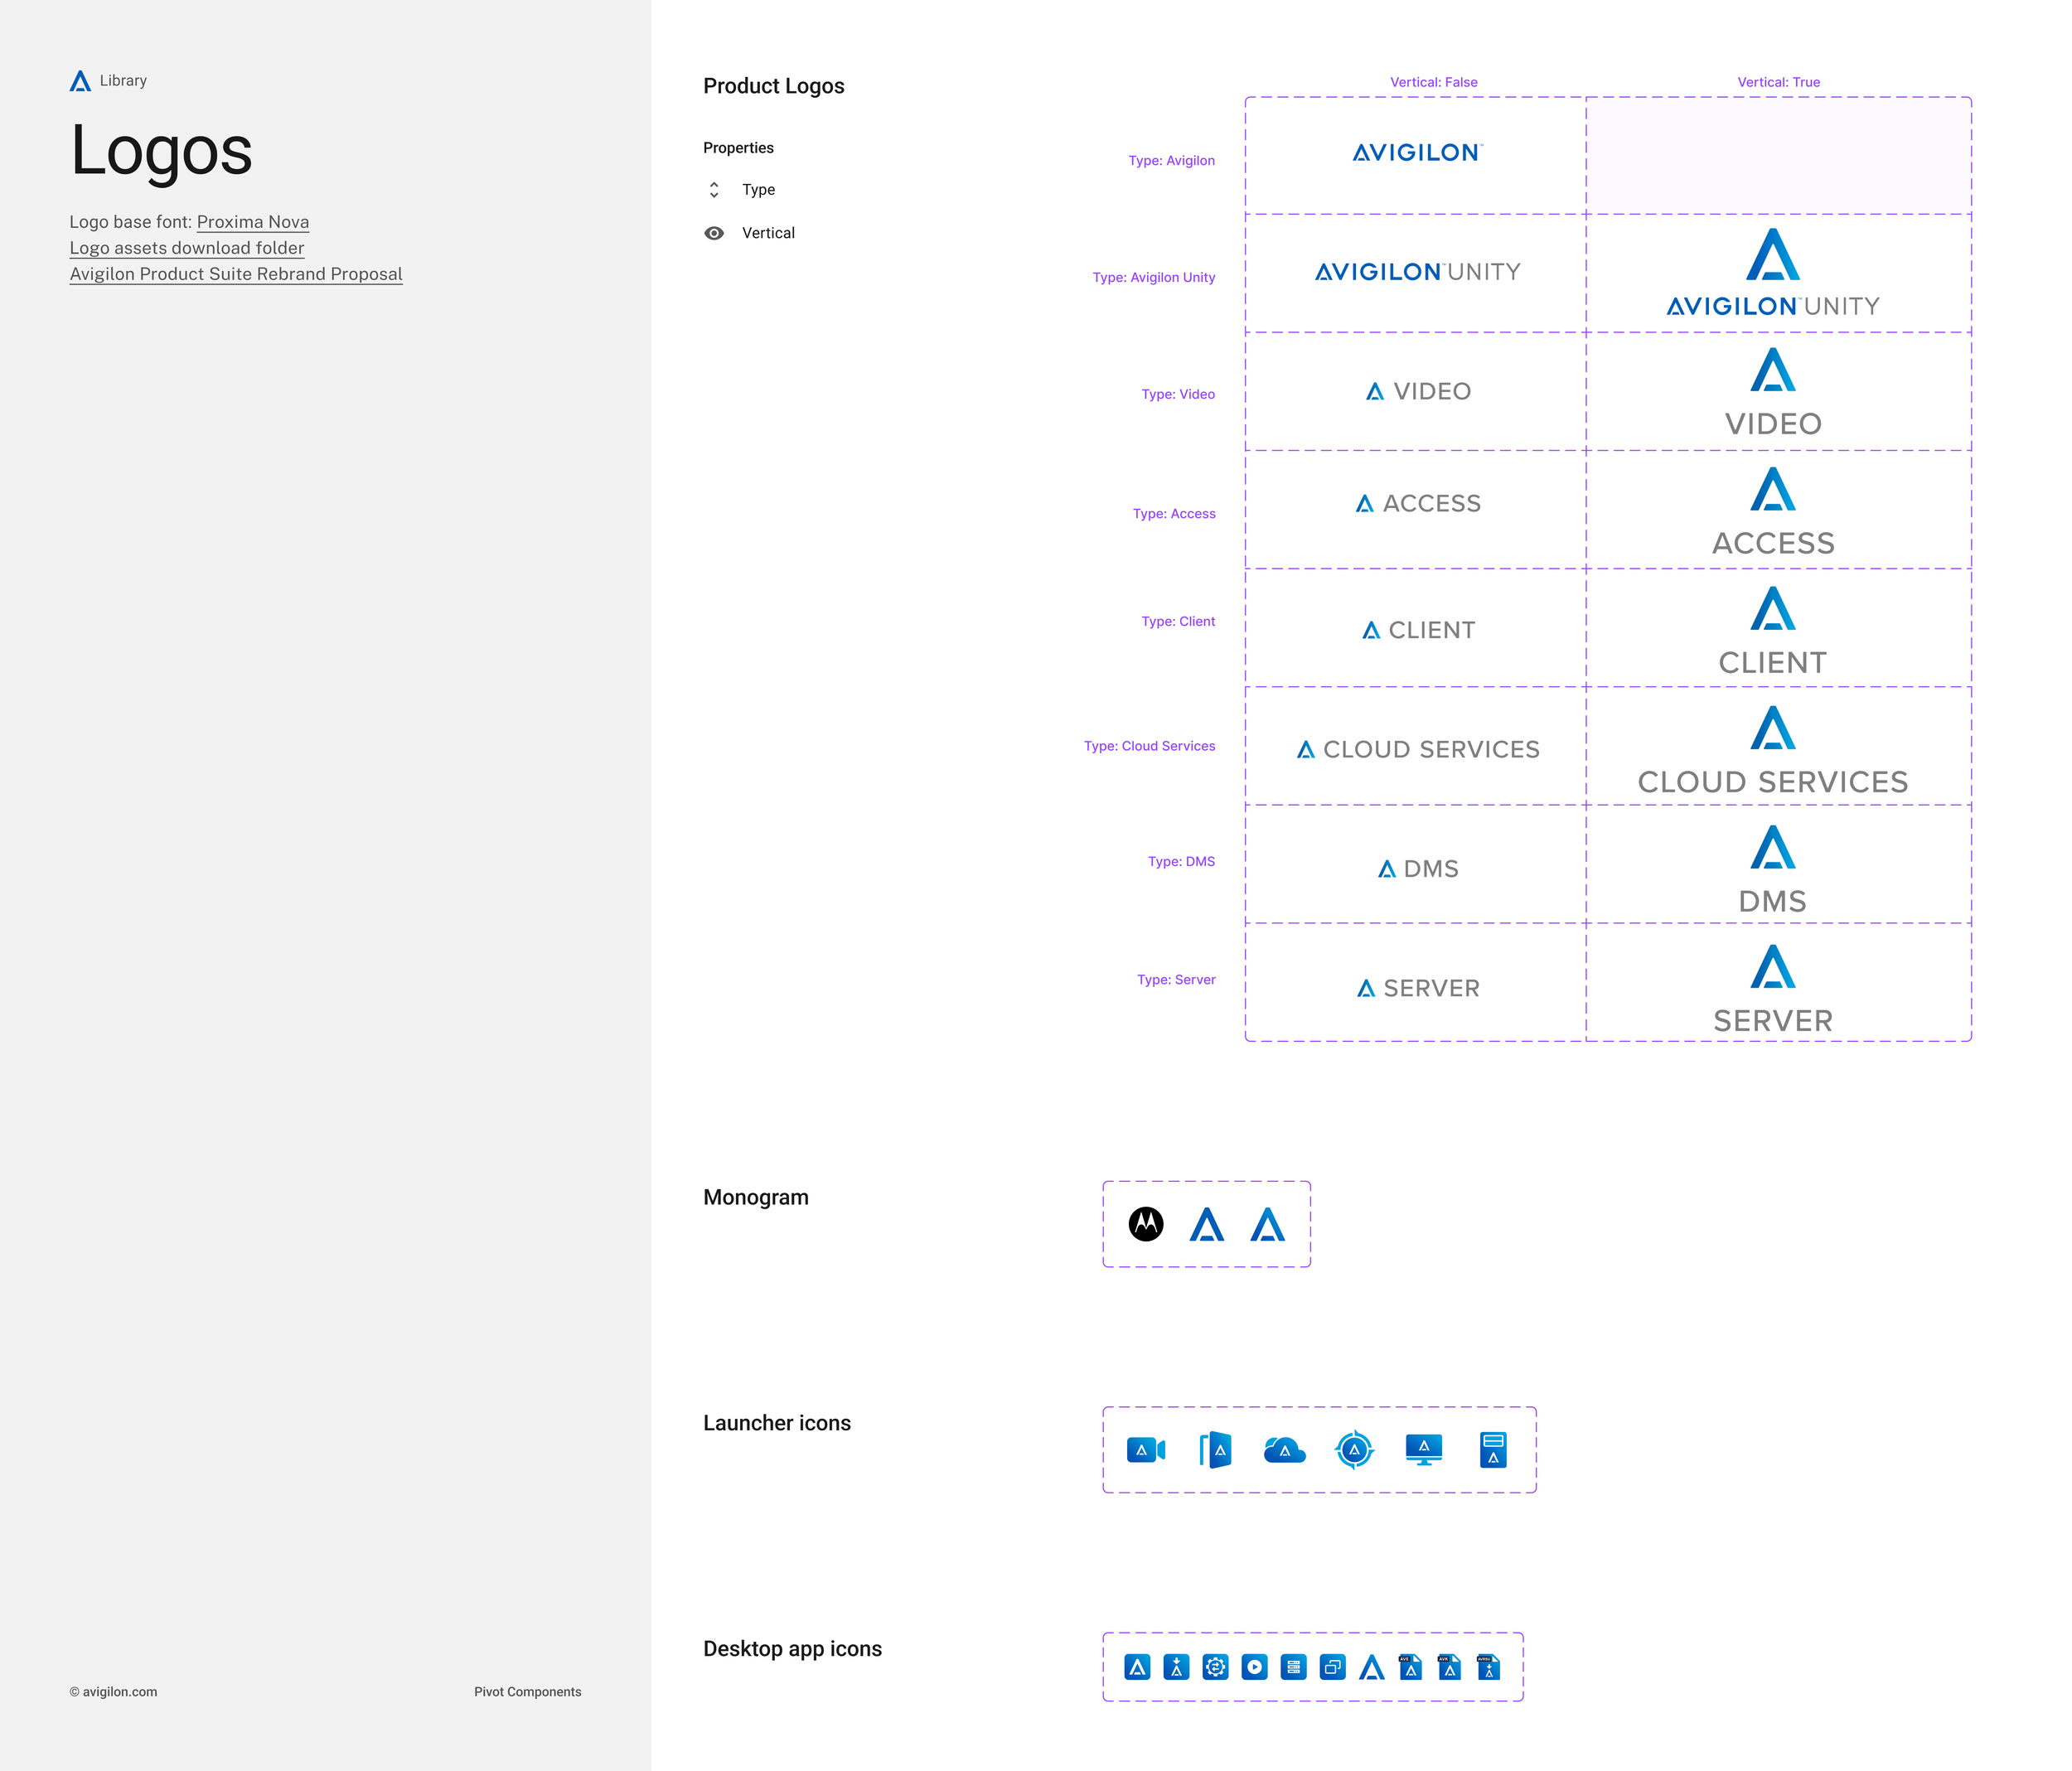
Task: Select the gear settings desktop app icon
Action: (1215, 1667)
